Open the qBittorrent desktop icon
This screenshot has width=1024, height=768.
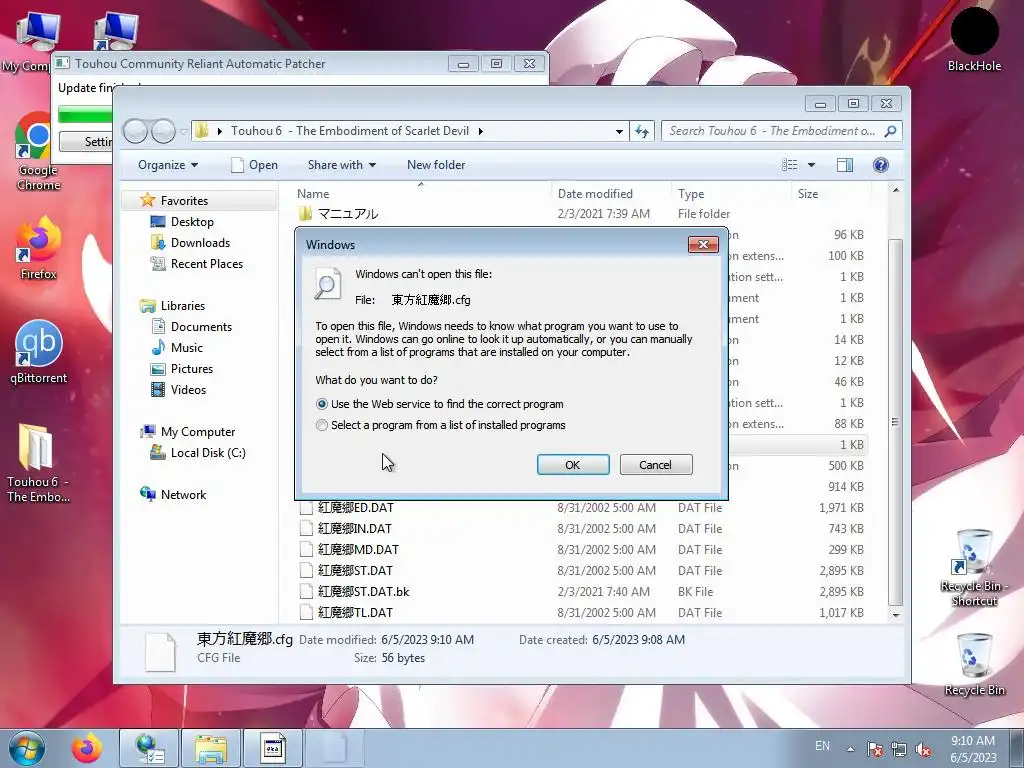pos(39,353)
